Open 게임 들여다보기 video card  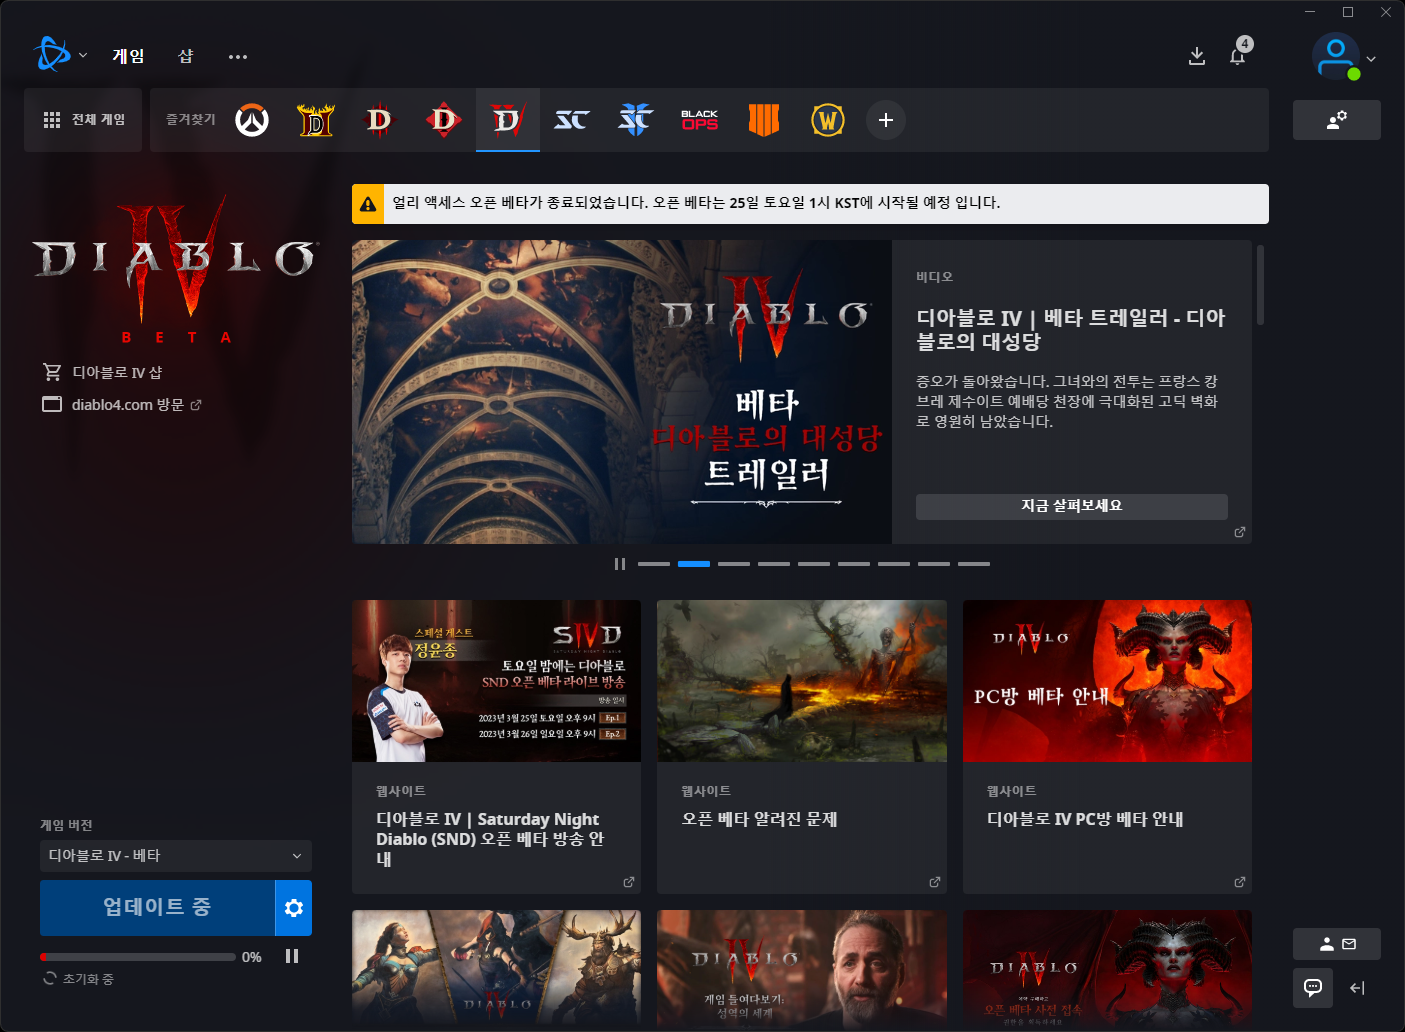click(802, 968)
